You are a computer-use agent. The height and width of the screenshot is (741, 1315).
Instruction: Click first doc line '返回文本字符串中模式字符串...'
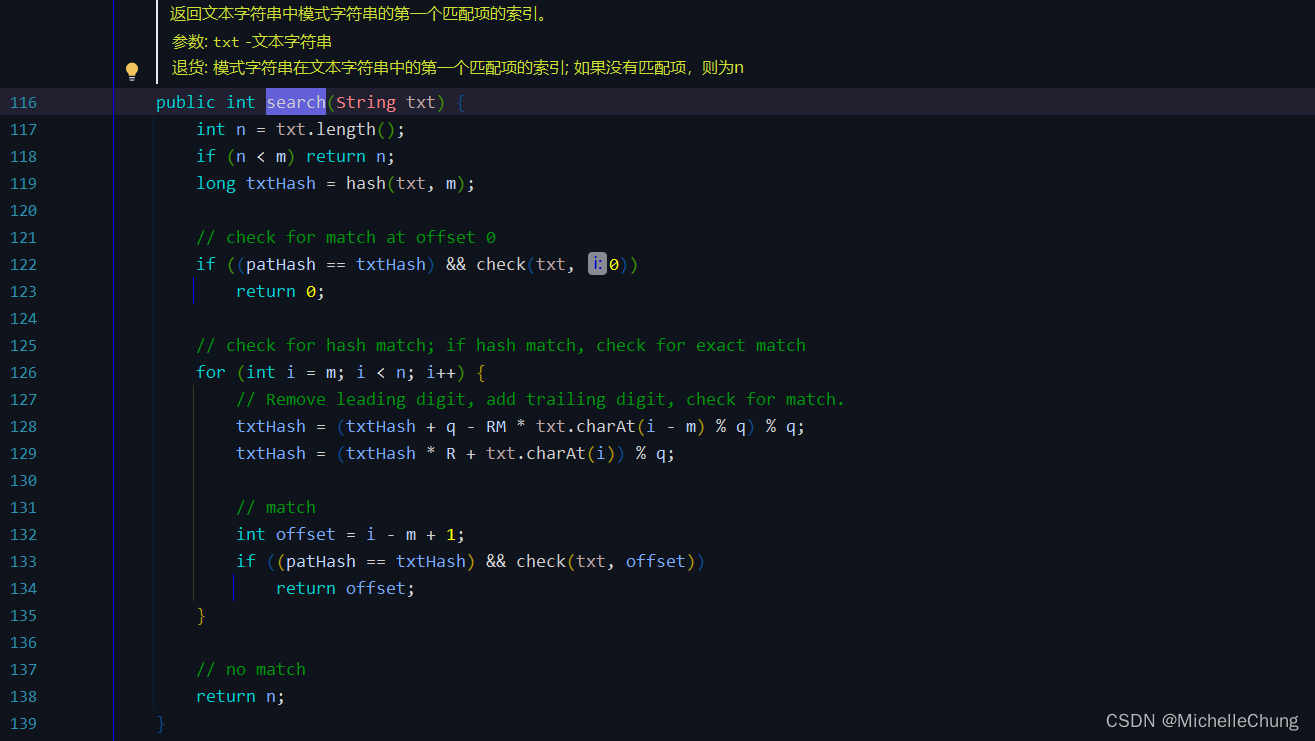pyautogui.click(x=359, y=14)
